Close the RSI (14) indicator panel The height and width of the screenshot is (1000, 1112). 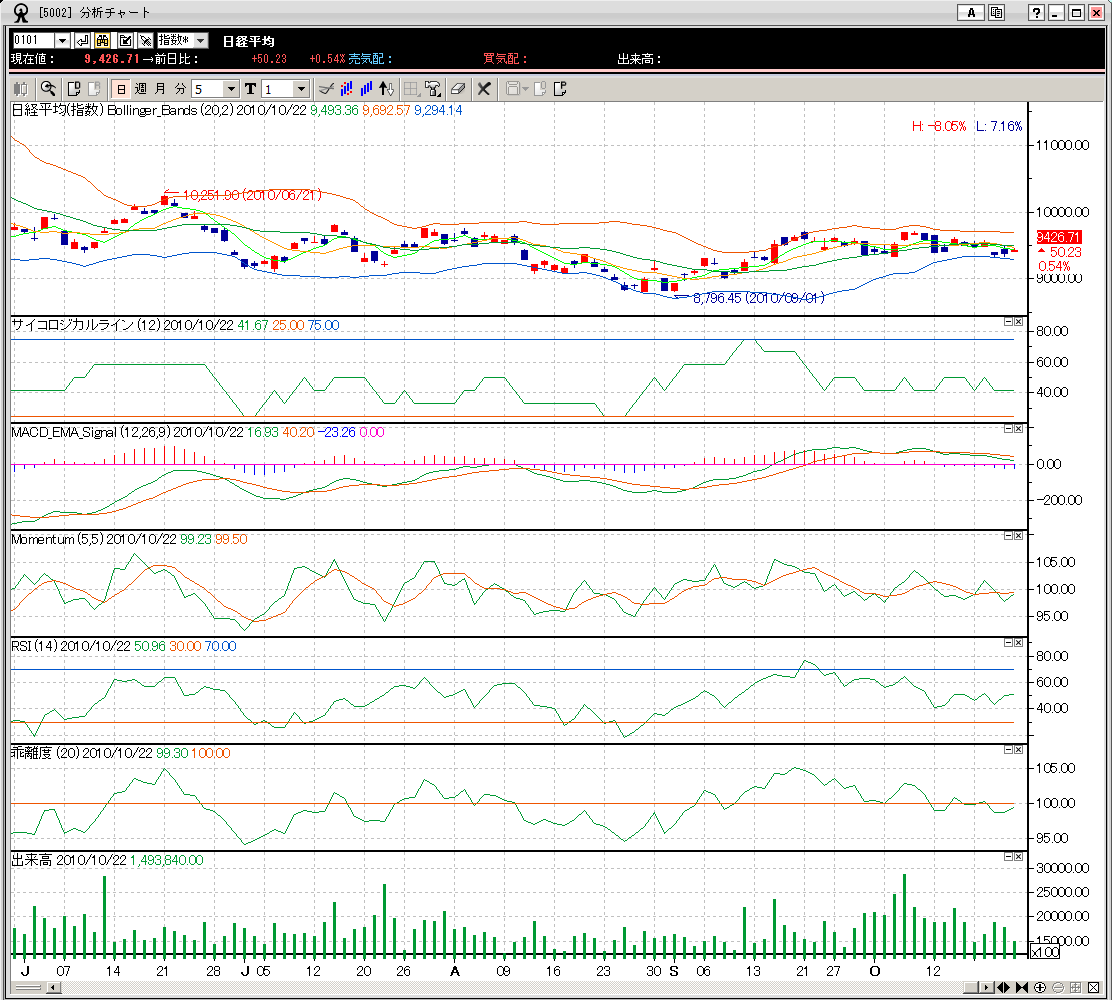[1018, 643]
